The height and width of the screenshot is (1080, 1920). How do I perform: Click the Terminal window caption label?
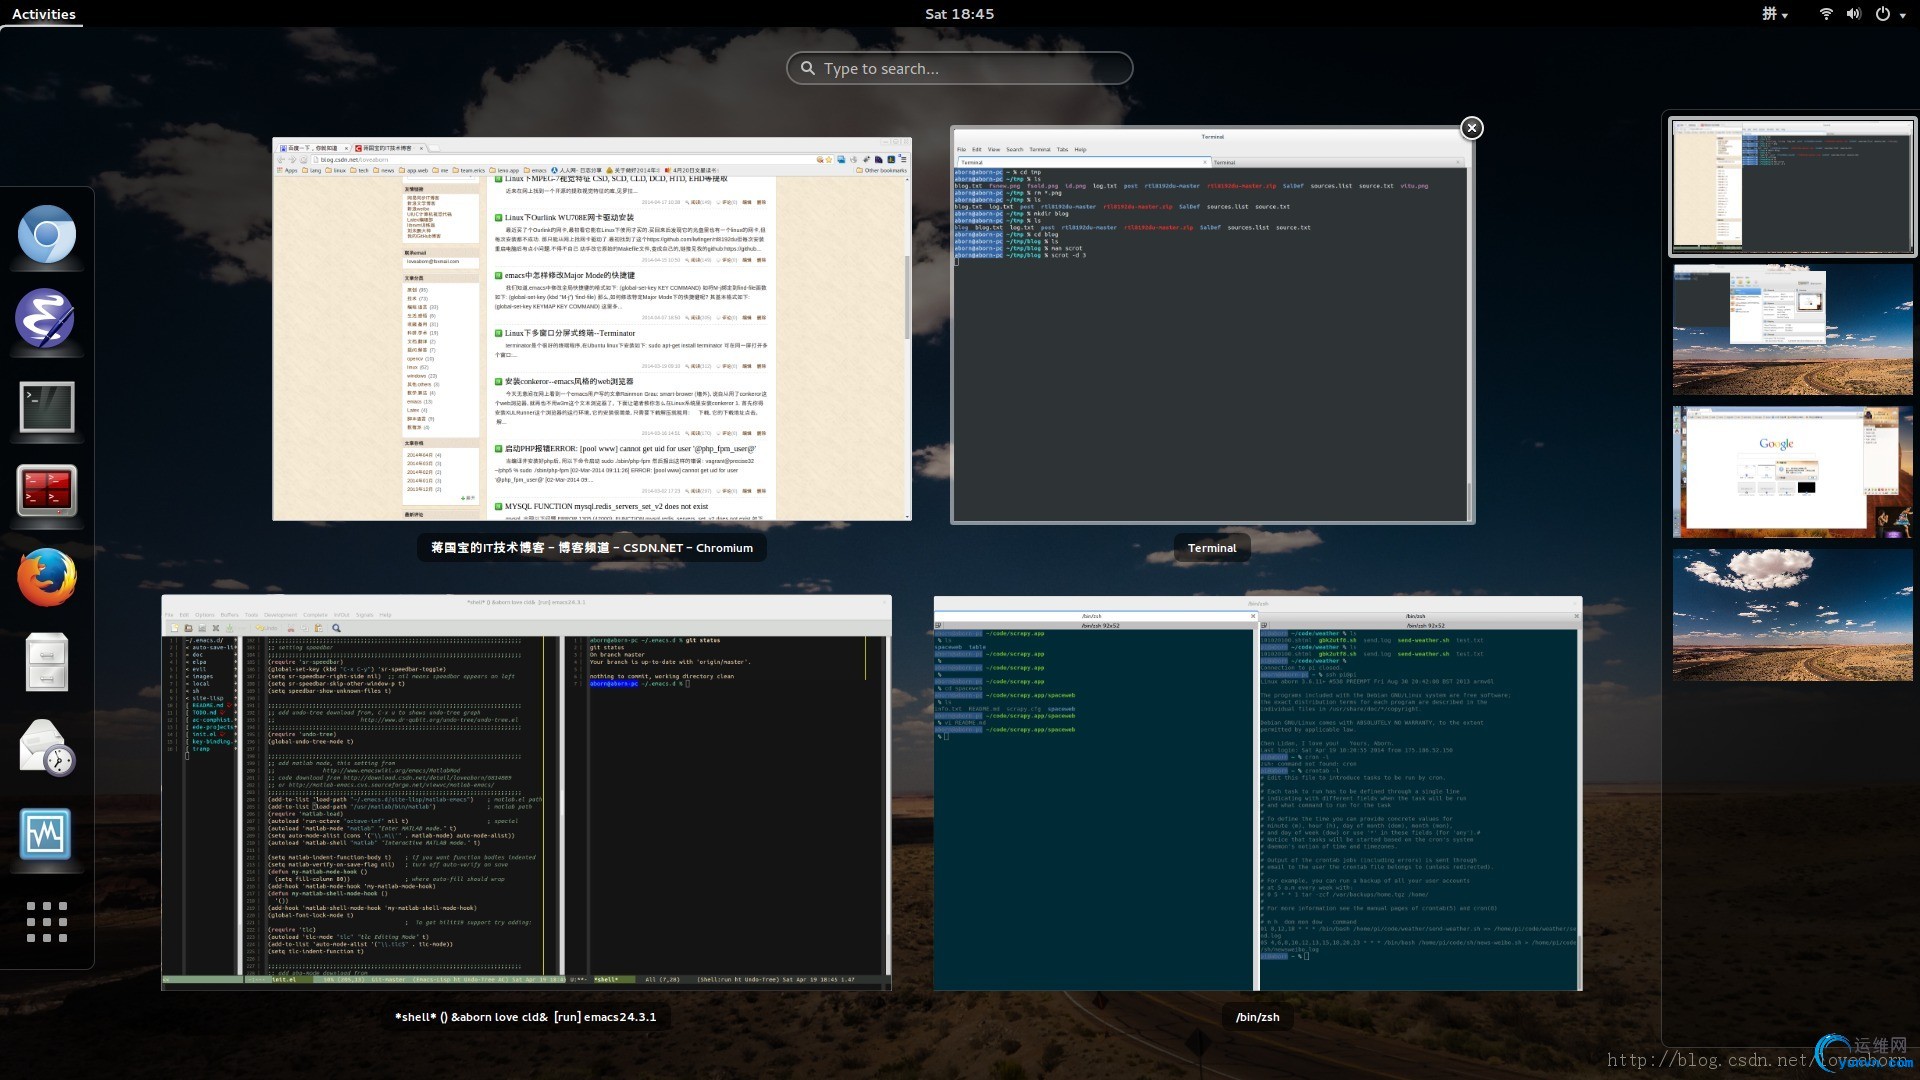[x=1212, y=548]
